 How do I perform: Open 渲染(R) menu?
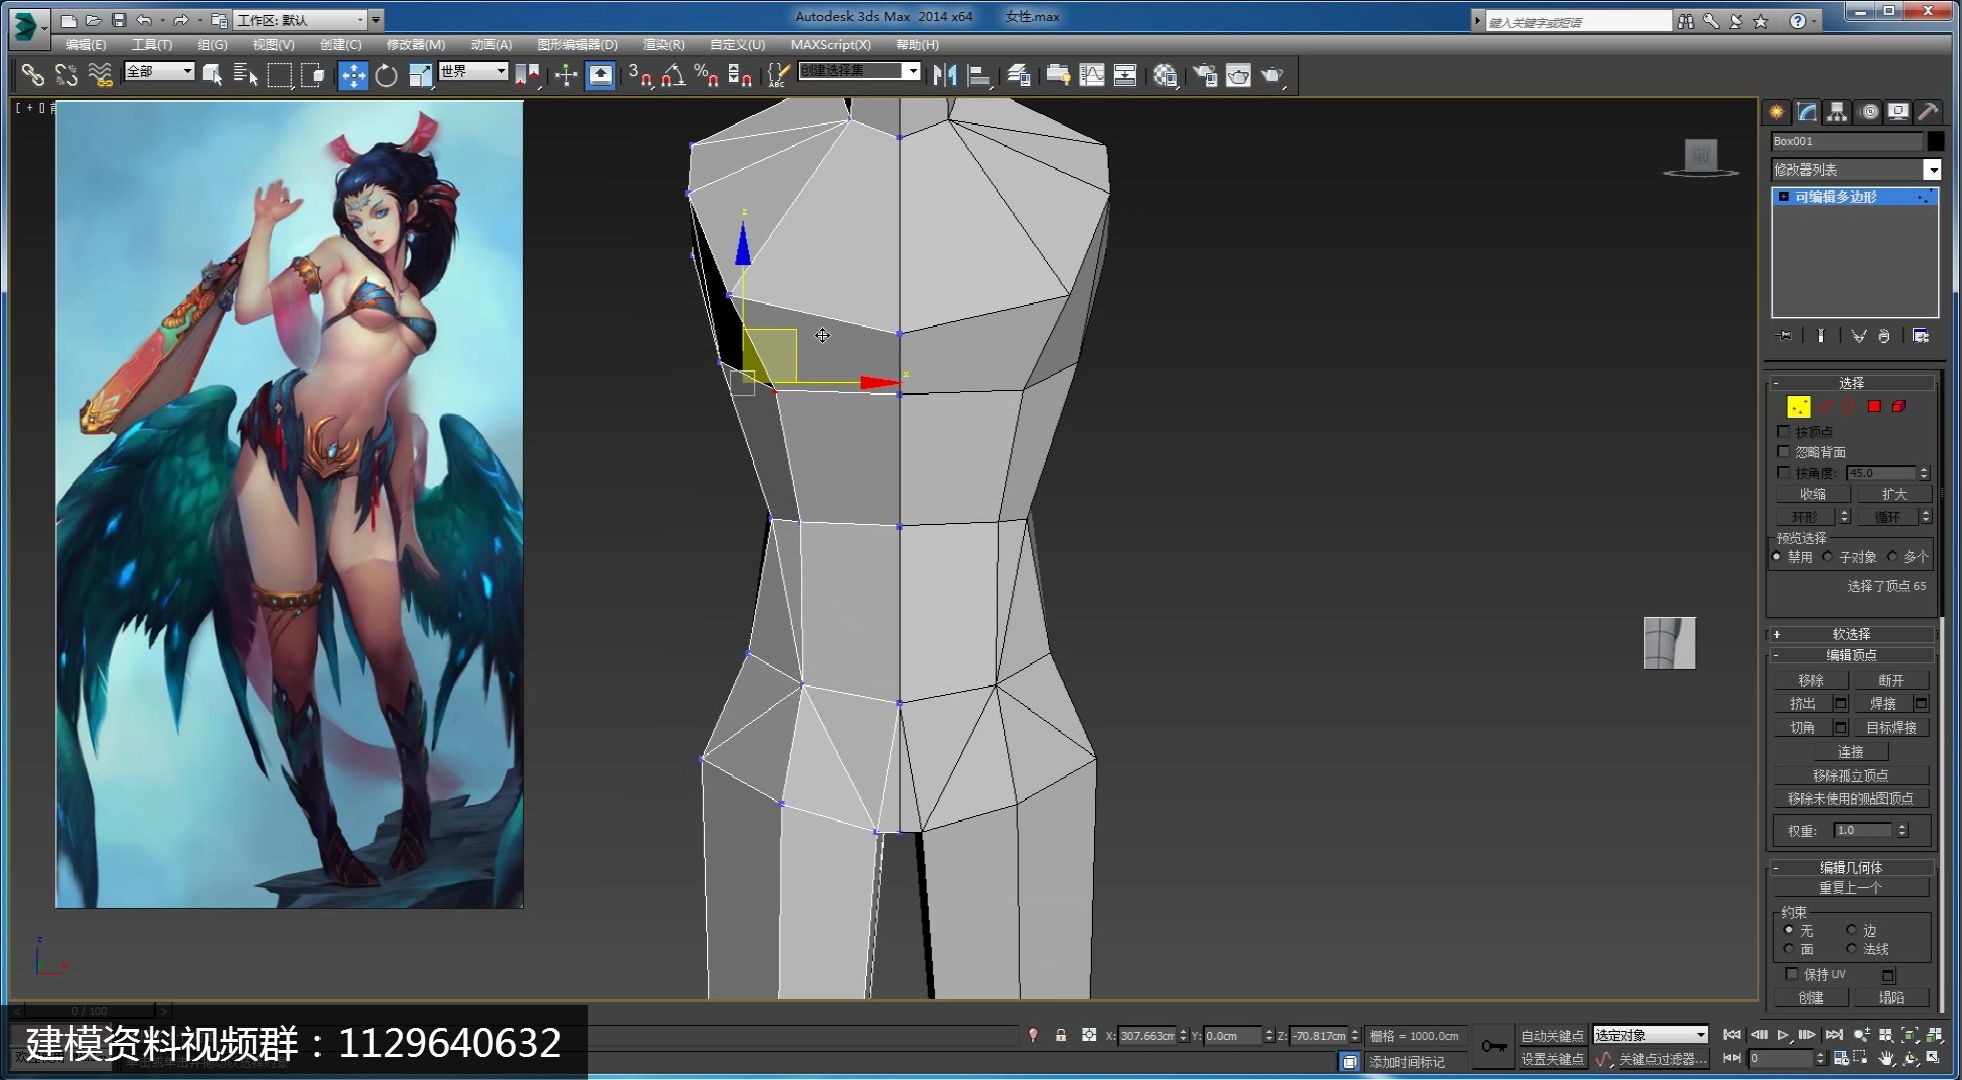pyautogui.click(x=663, y=45)
